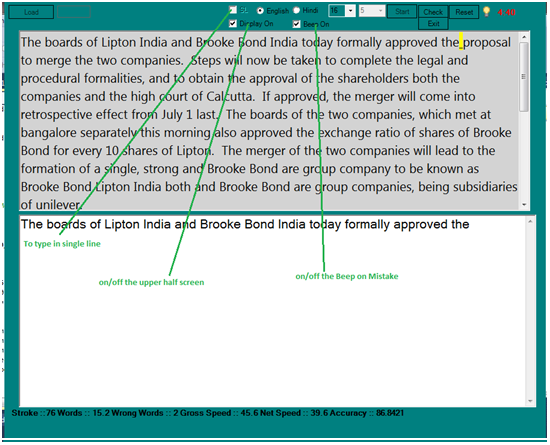Click inside the lower typing text area
The image size is (550, 445).
click(x=273, y=311)
